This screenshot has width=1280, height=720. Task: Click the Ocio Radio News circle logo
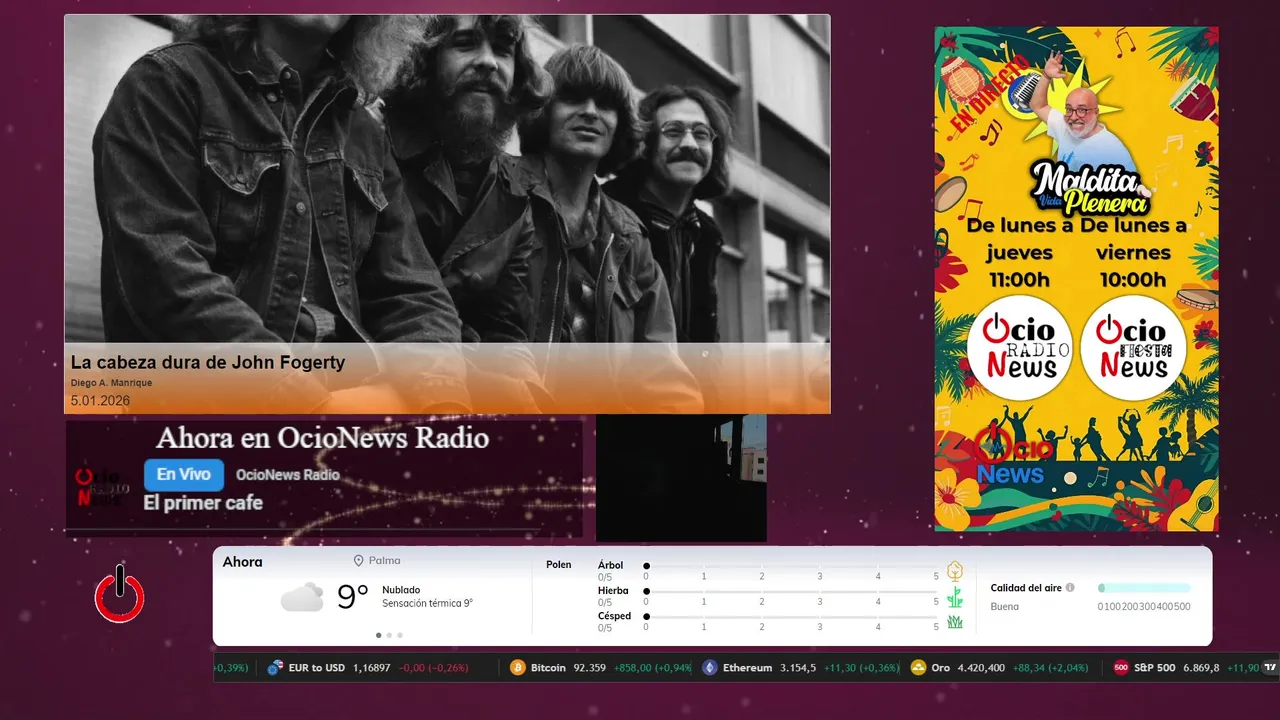pyautogui.click(x=1019, y=348)
